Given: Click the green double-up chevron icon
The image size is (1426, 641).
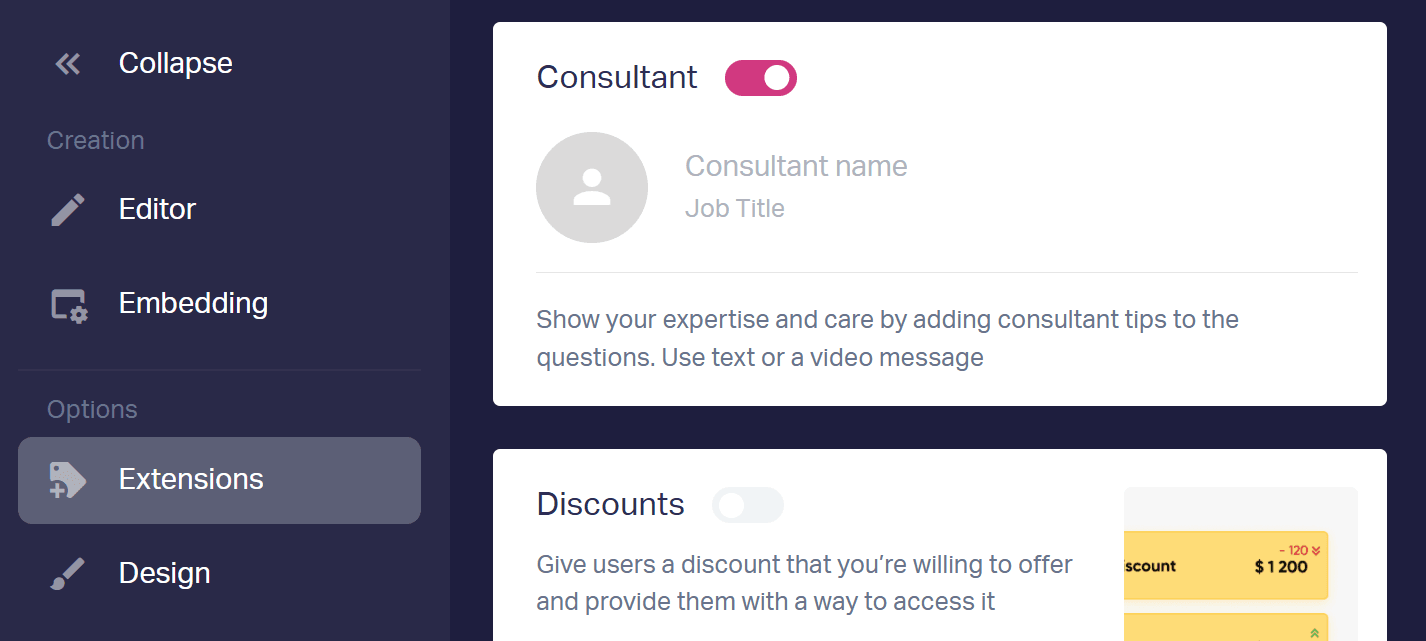Looking at the screenshot, I should click(1314, 633).
